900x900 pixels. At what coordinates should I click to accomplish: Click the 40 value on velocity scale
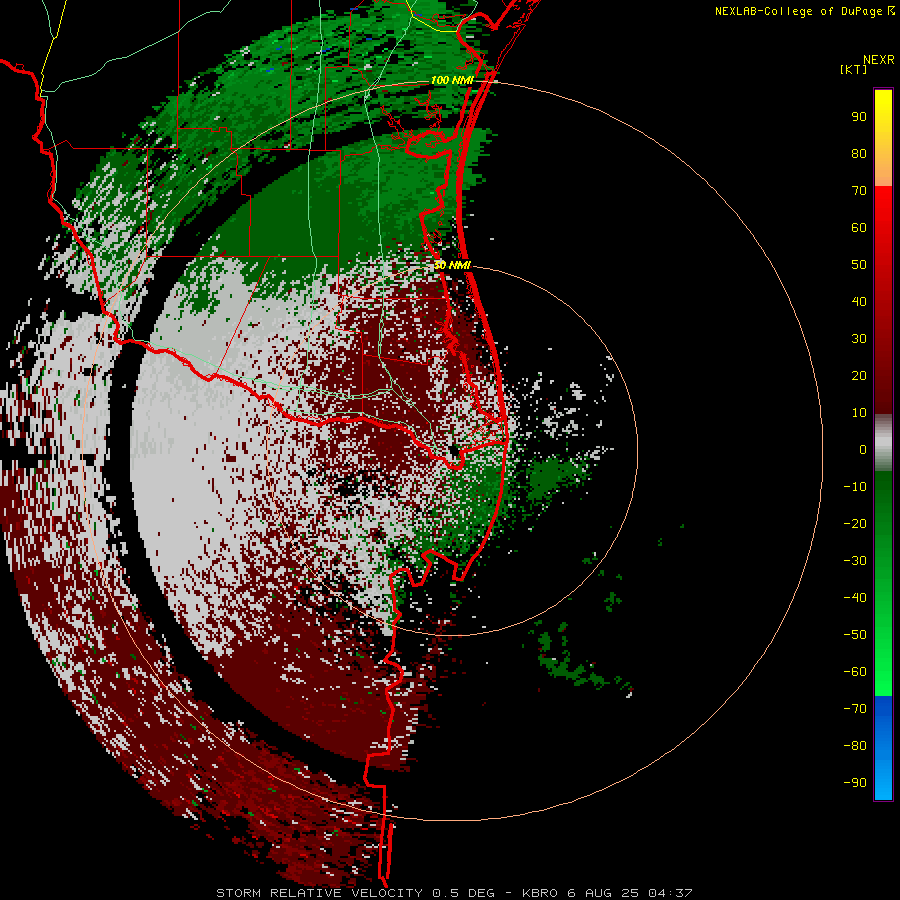859,302
